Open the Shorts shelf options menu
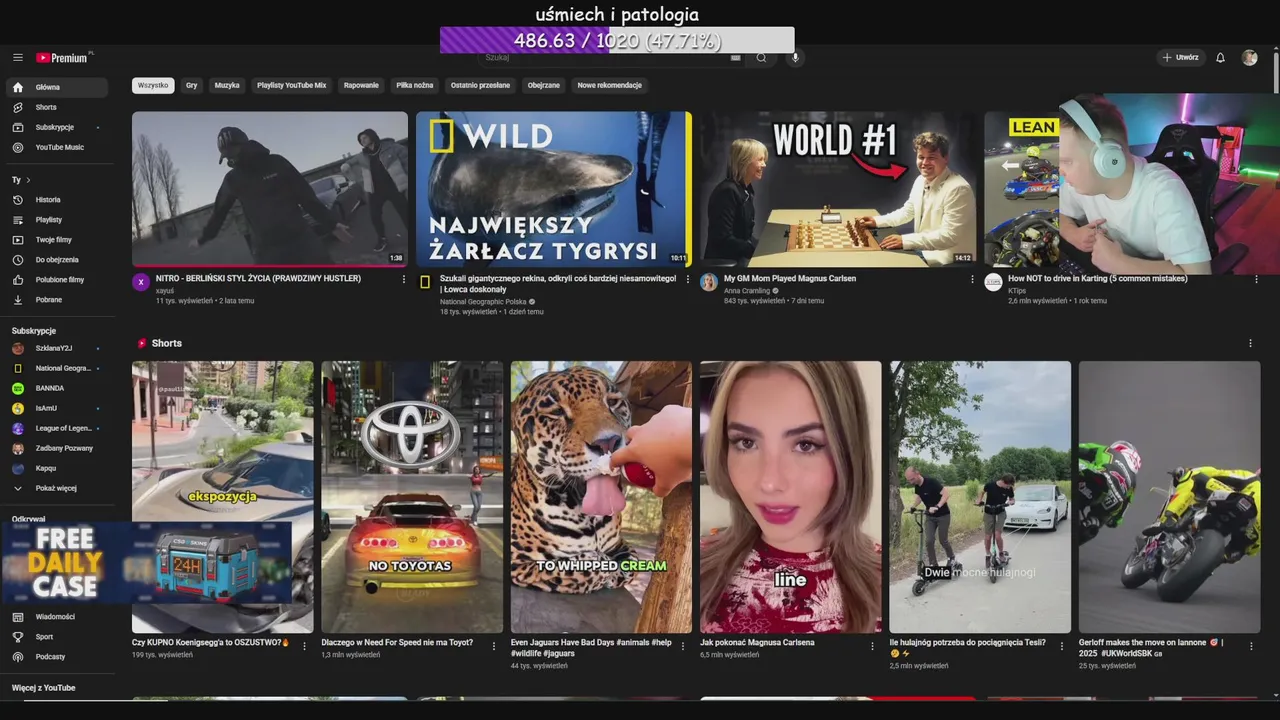The height and width of the screenshot is (720, 1280). [1250, 343]
